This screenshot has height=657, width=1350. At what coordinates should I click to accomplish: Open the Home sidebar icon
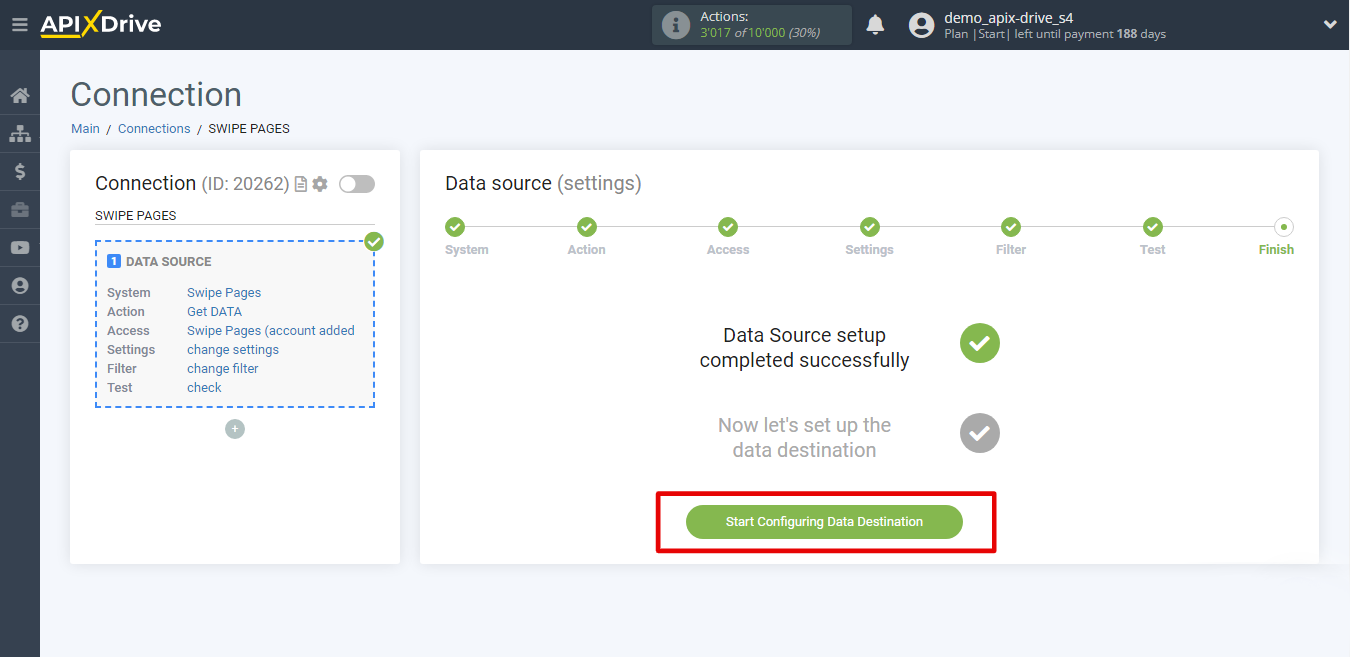pyautogui.click(x=20, y=96)
